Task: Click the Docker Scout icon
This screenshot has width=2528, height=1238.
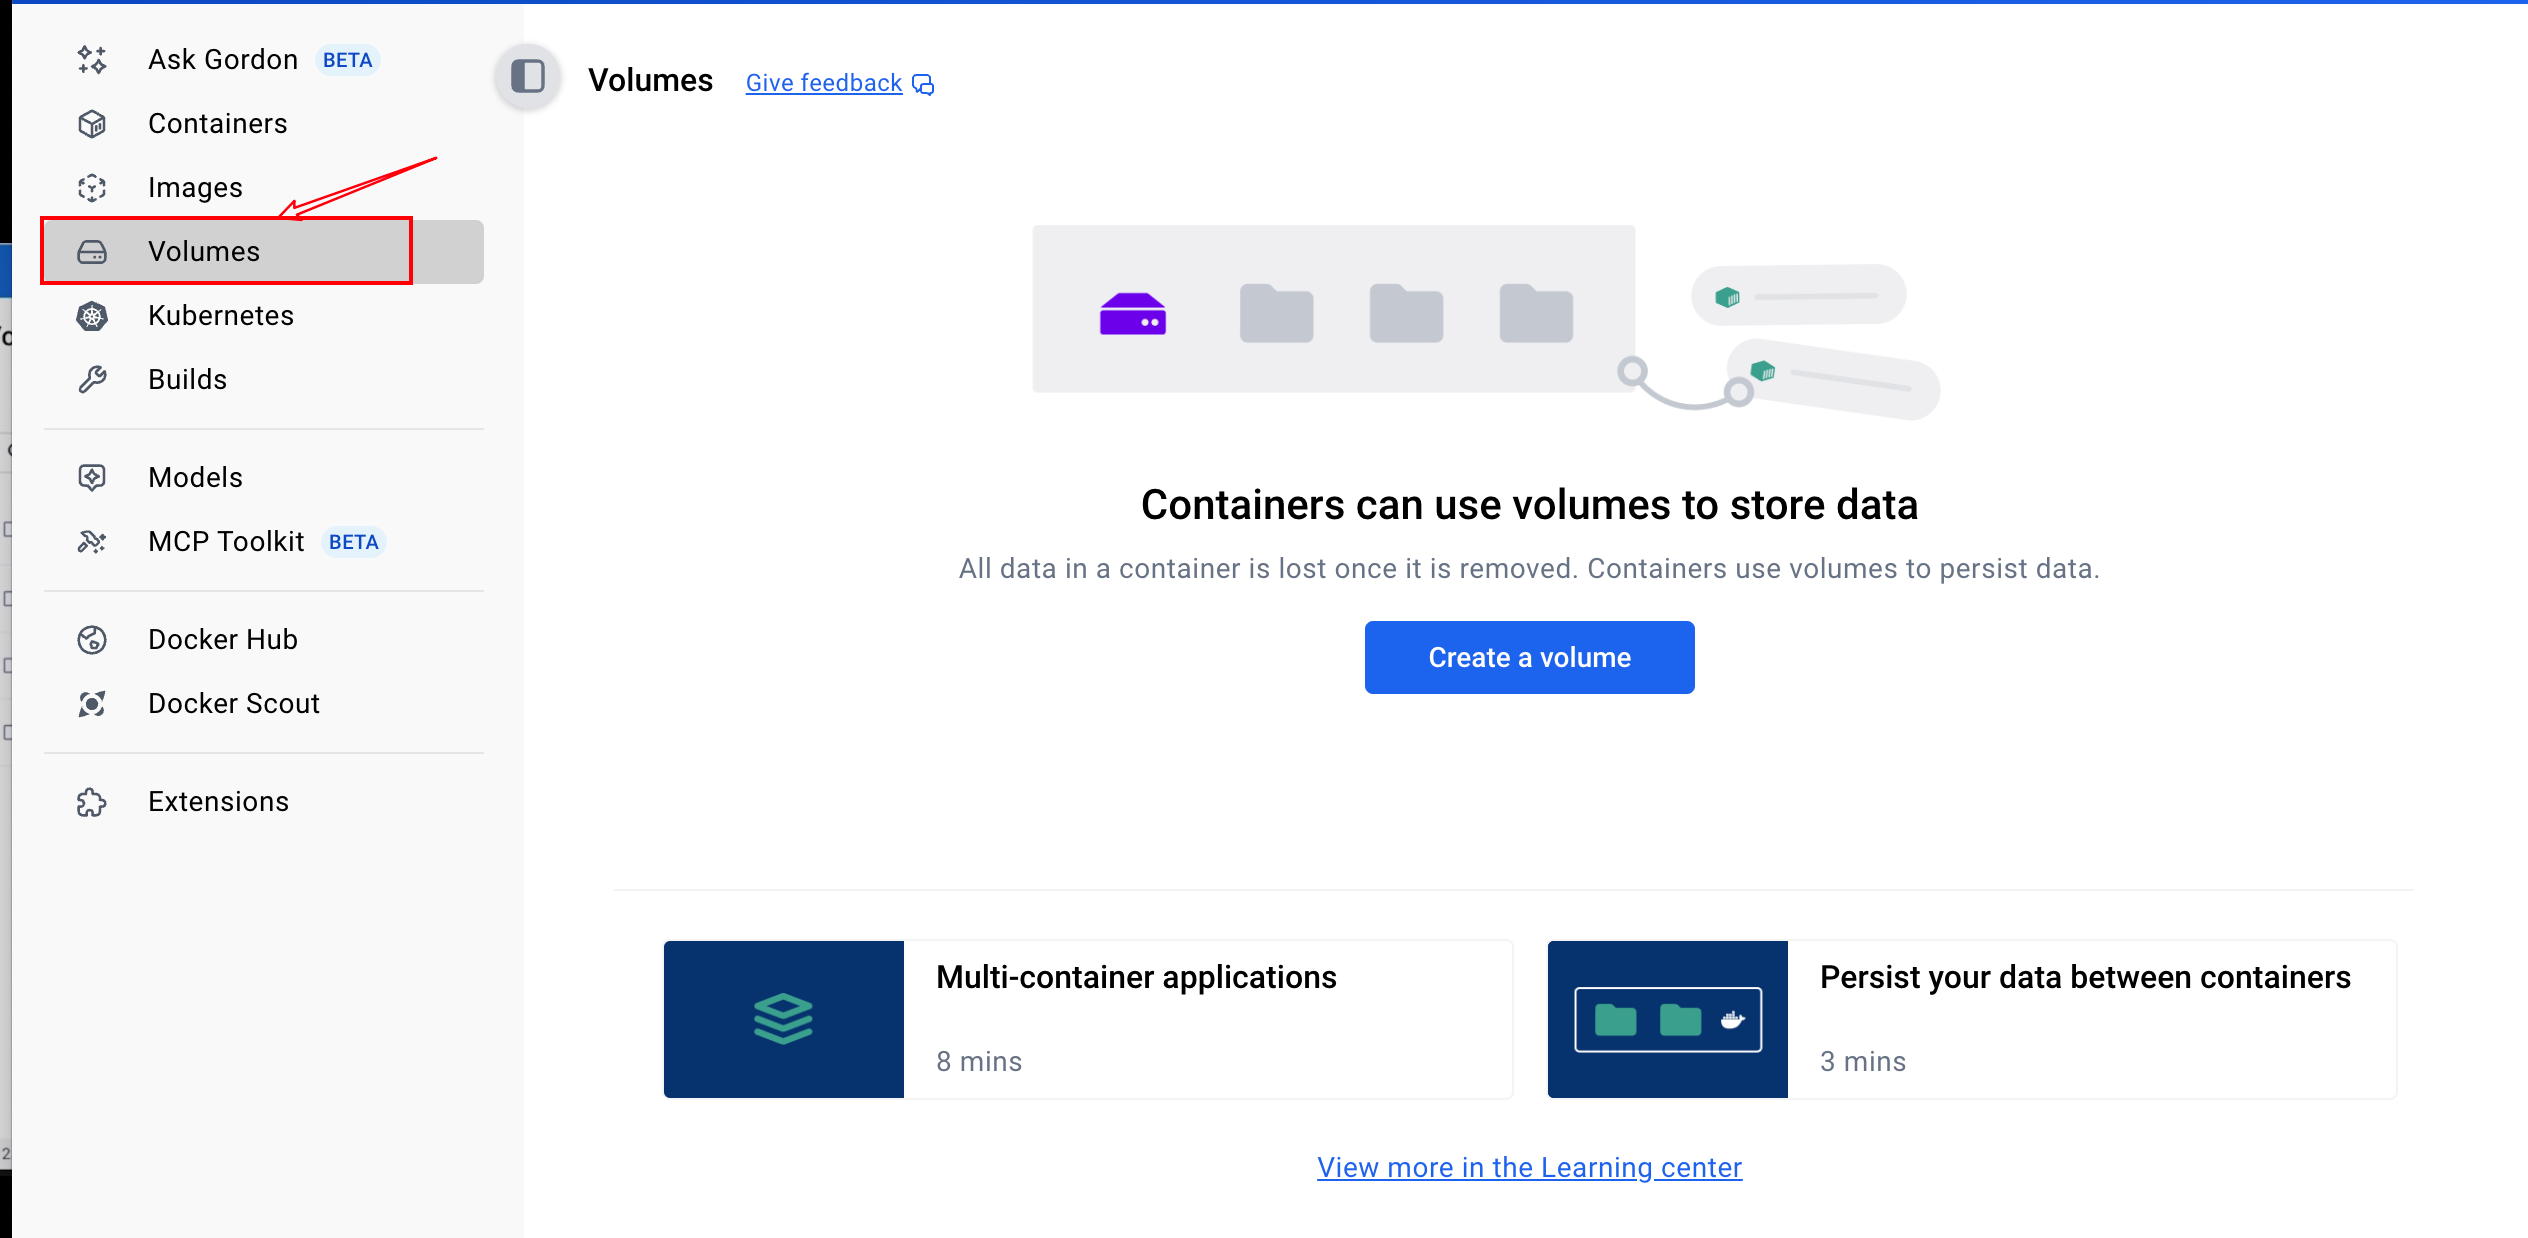Action: (x=92, y=704)
